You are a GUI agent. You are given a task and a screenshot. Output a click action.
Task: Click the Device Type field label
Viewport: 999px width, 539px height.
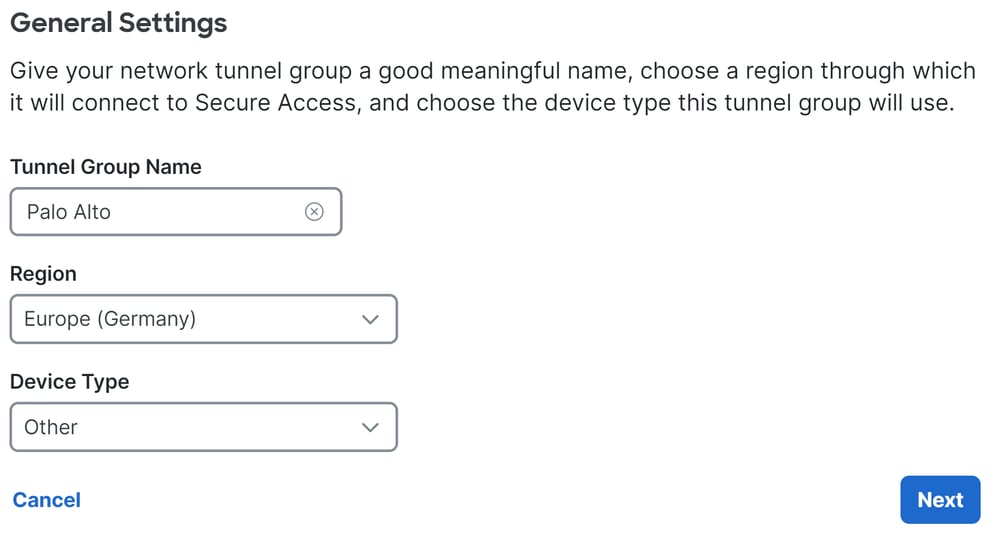[70, 382]
